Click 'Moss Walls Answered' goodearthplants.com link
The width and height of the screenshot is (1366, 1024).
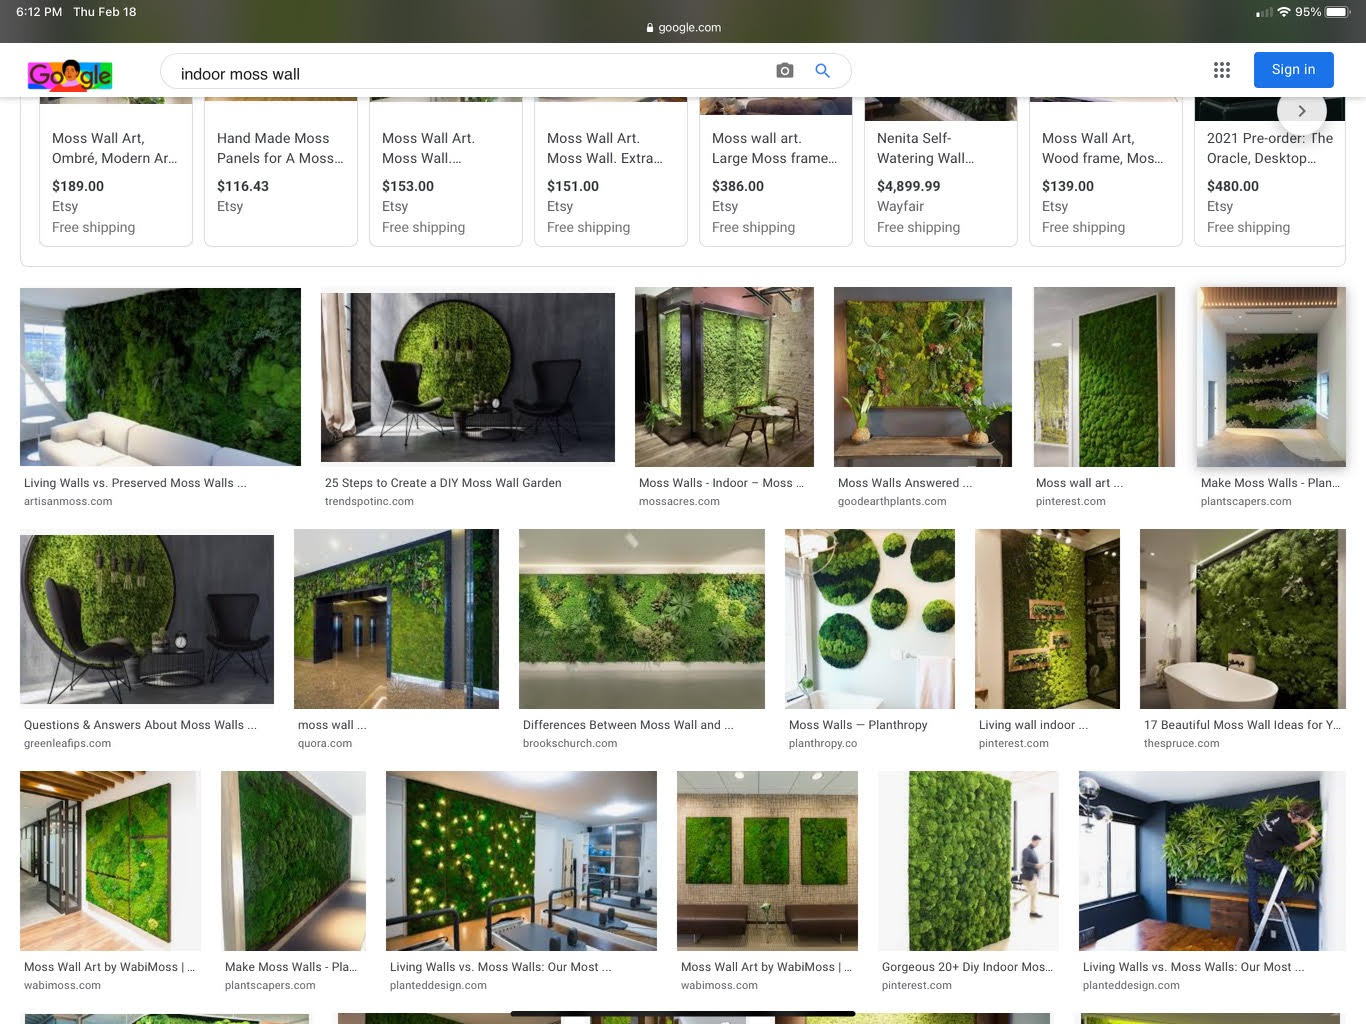(x=904, y=483)
